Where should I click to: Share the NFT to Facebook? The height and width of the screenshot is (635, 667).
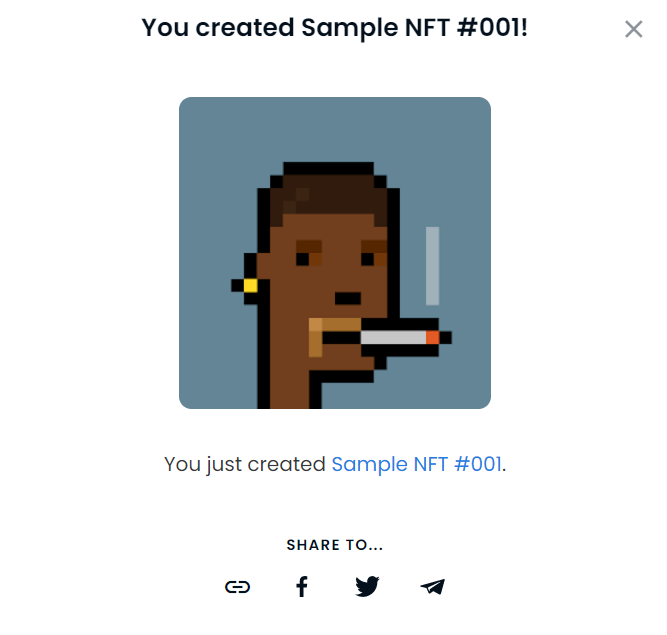tap(302, 587)
